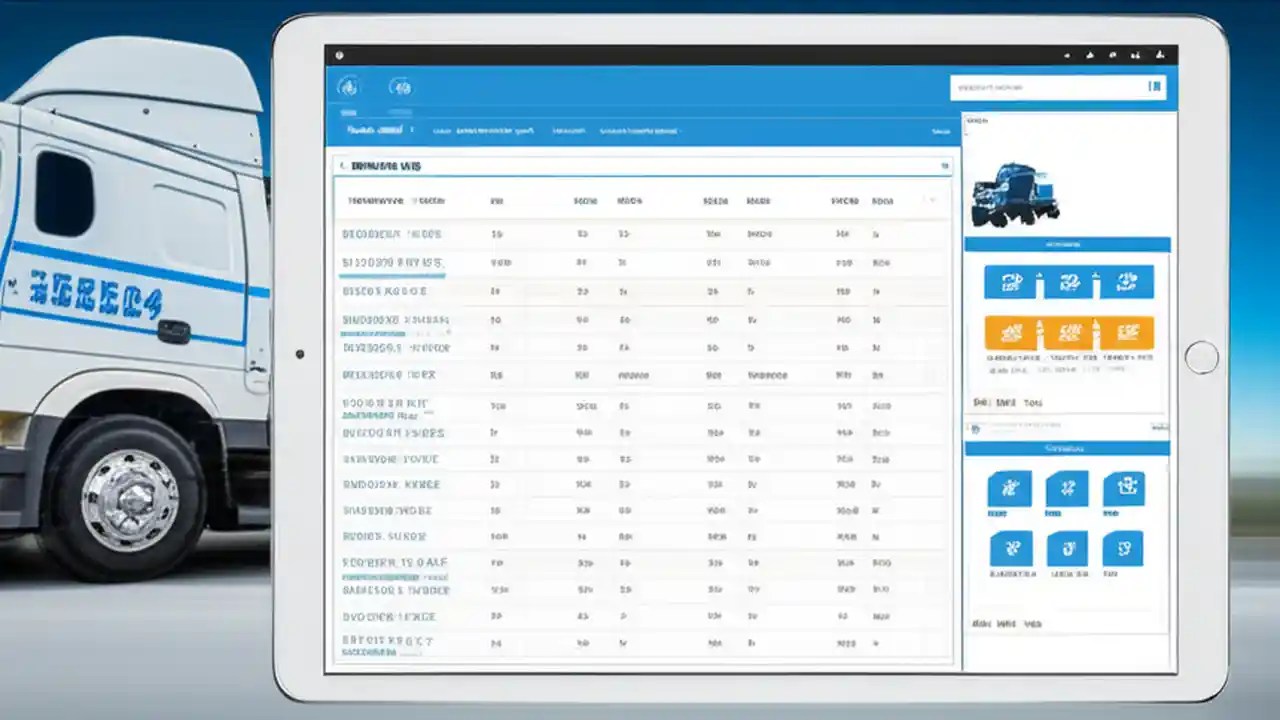This screenshot has width=1280, height=720.
Task: Select the second circular icon beside the logo
Action: point(403,88)
